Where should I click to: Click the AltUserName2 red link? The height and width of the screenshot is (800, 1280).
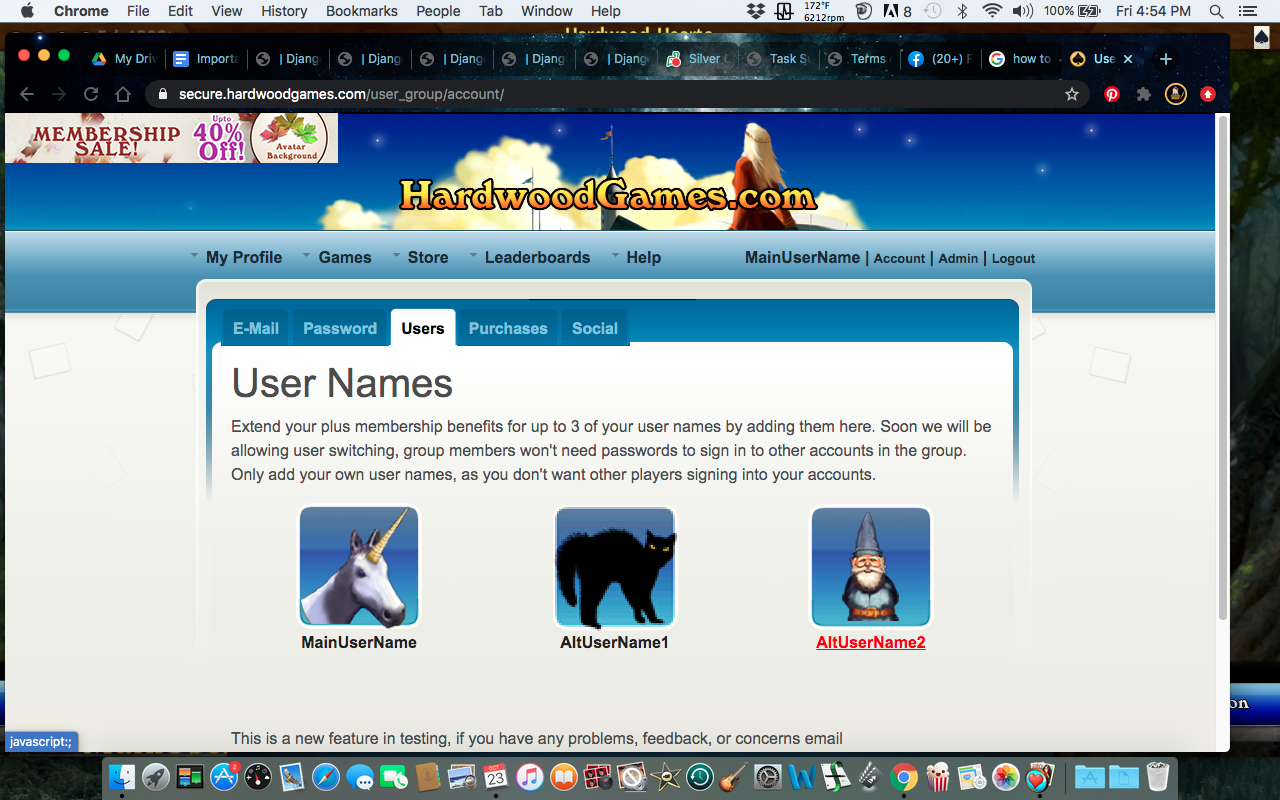tap(871, 642)
